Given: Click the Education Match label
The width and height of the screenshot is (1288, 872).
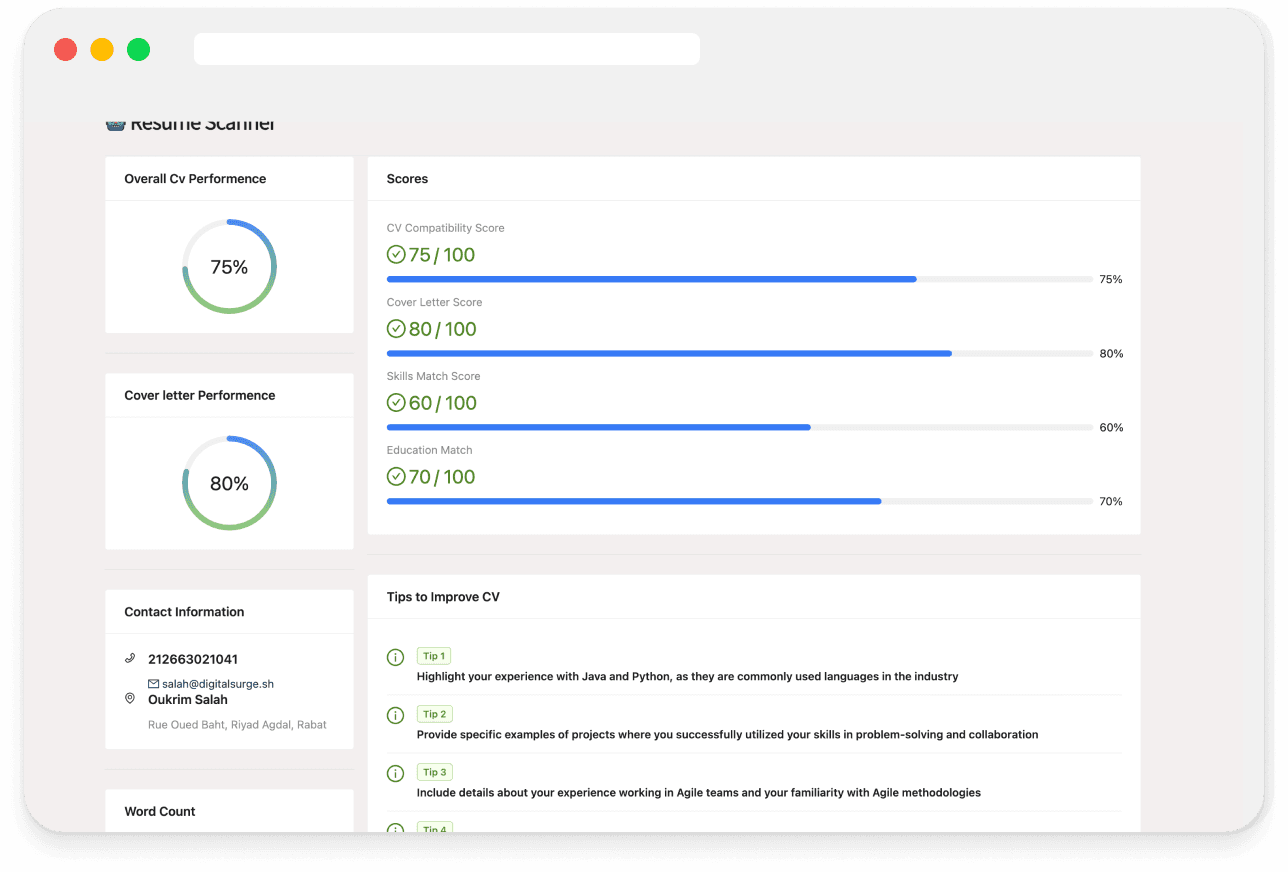Looking at the screenshot, I should 430,450.
